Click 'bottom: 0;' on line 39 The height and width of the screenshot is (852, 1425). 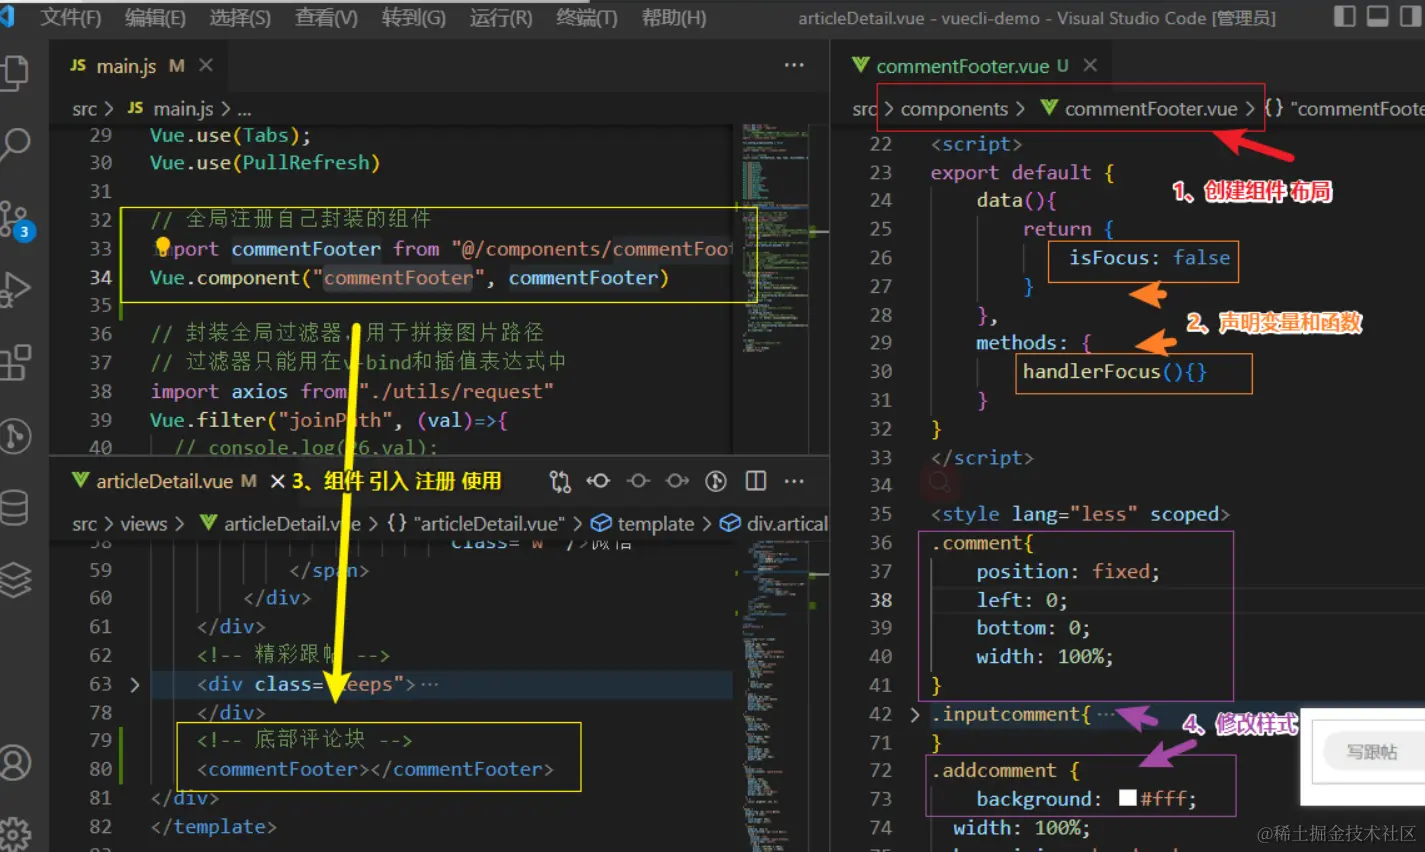pos(1033,628)
